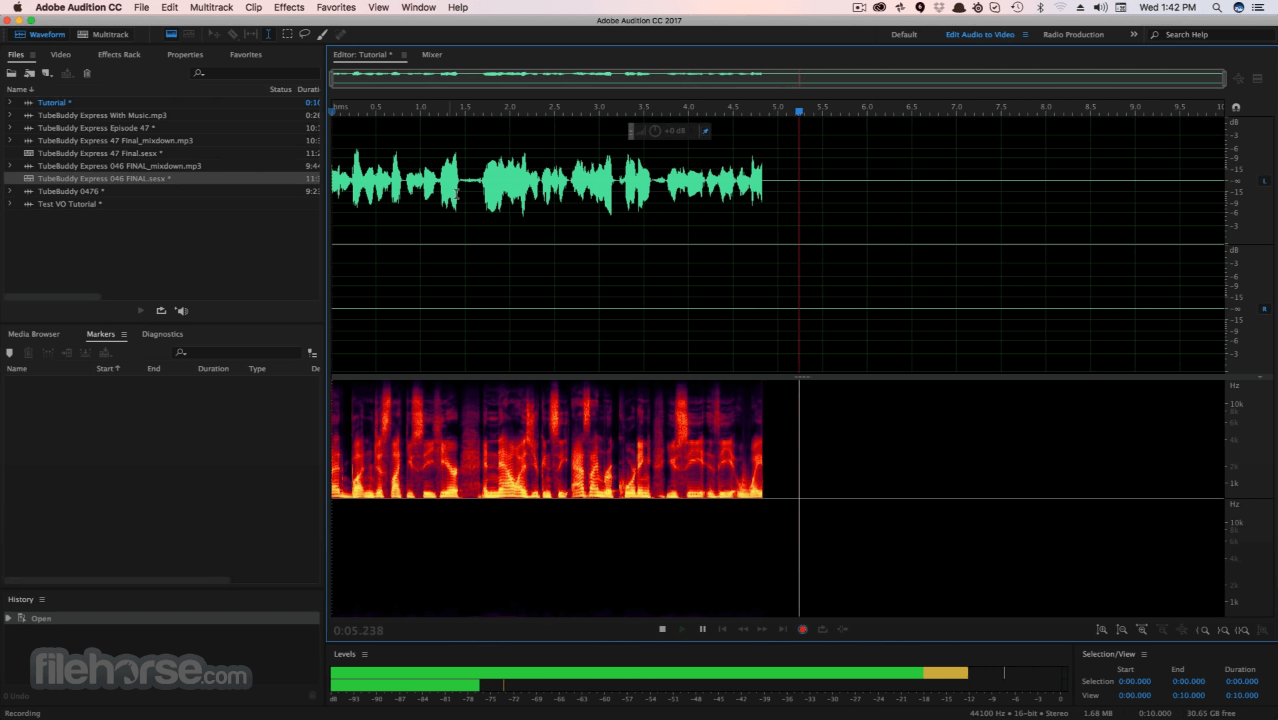Click Zoom In at In Point icon
Screen dimensions: 1278x720
pyautogui.click(x=1204, y=629)
